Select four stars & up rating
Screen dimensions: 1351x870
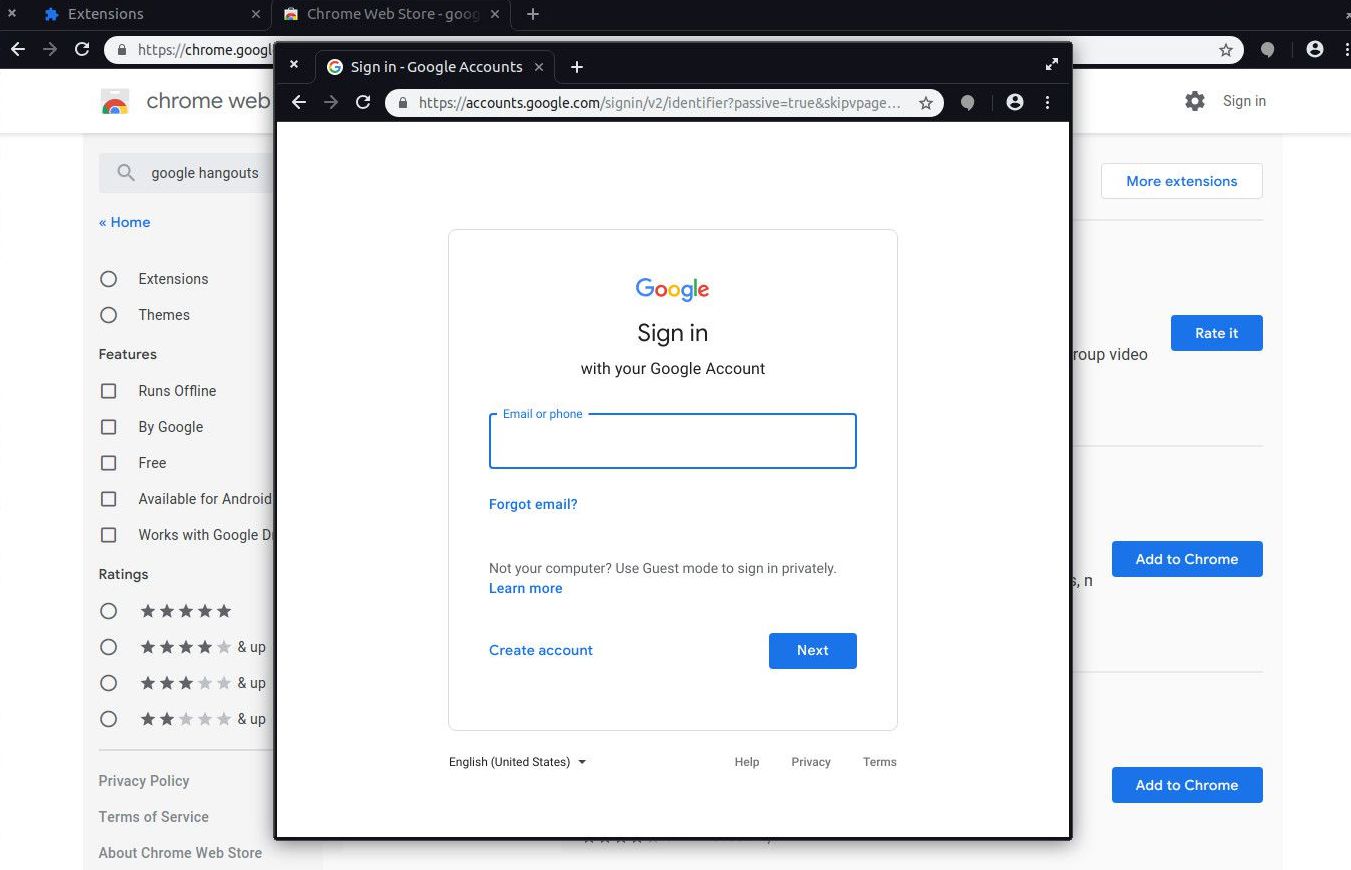108,647
